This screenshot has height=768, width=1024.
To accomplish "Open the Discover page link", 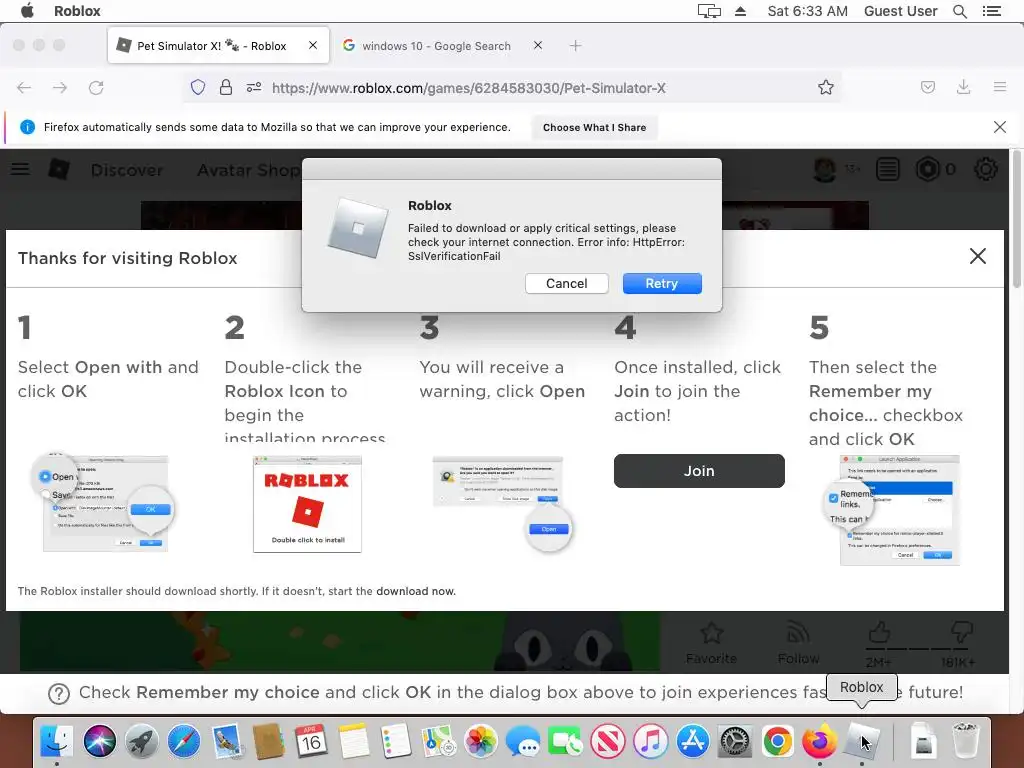I will (x=127, y=170).
